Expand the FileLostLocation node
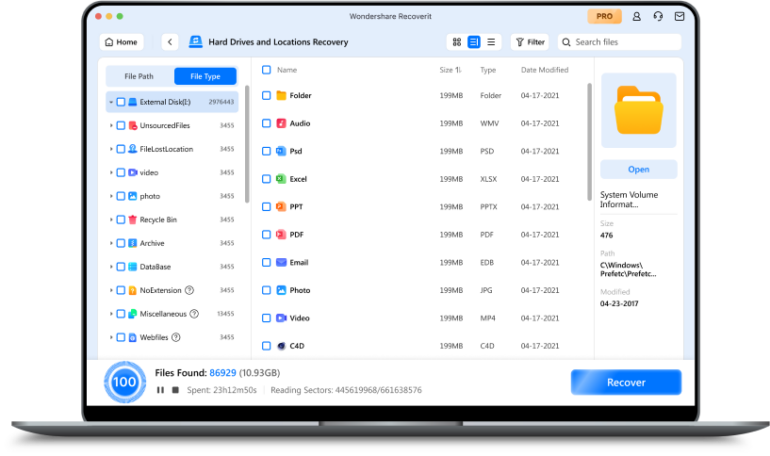 pyautogui.click(x=111, y=149)
